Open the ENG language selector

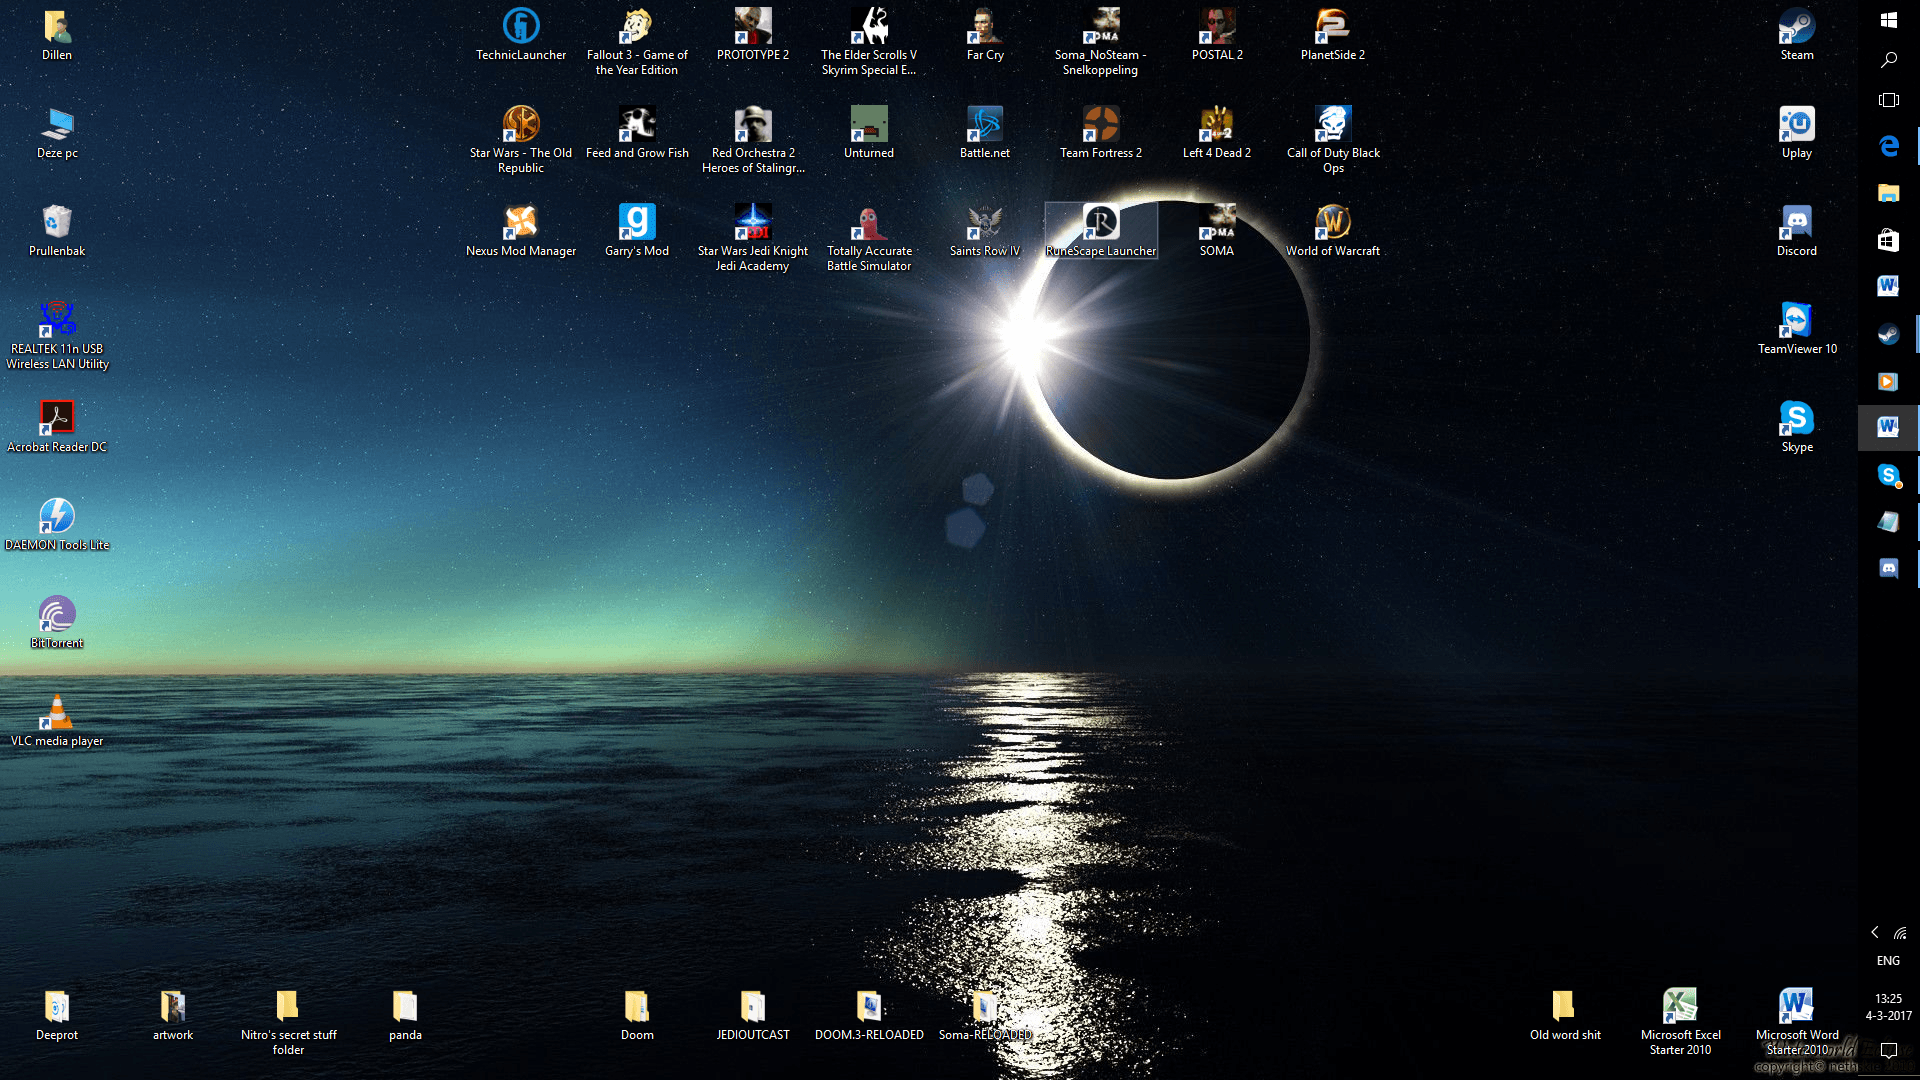[1888, 960]
